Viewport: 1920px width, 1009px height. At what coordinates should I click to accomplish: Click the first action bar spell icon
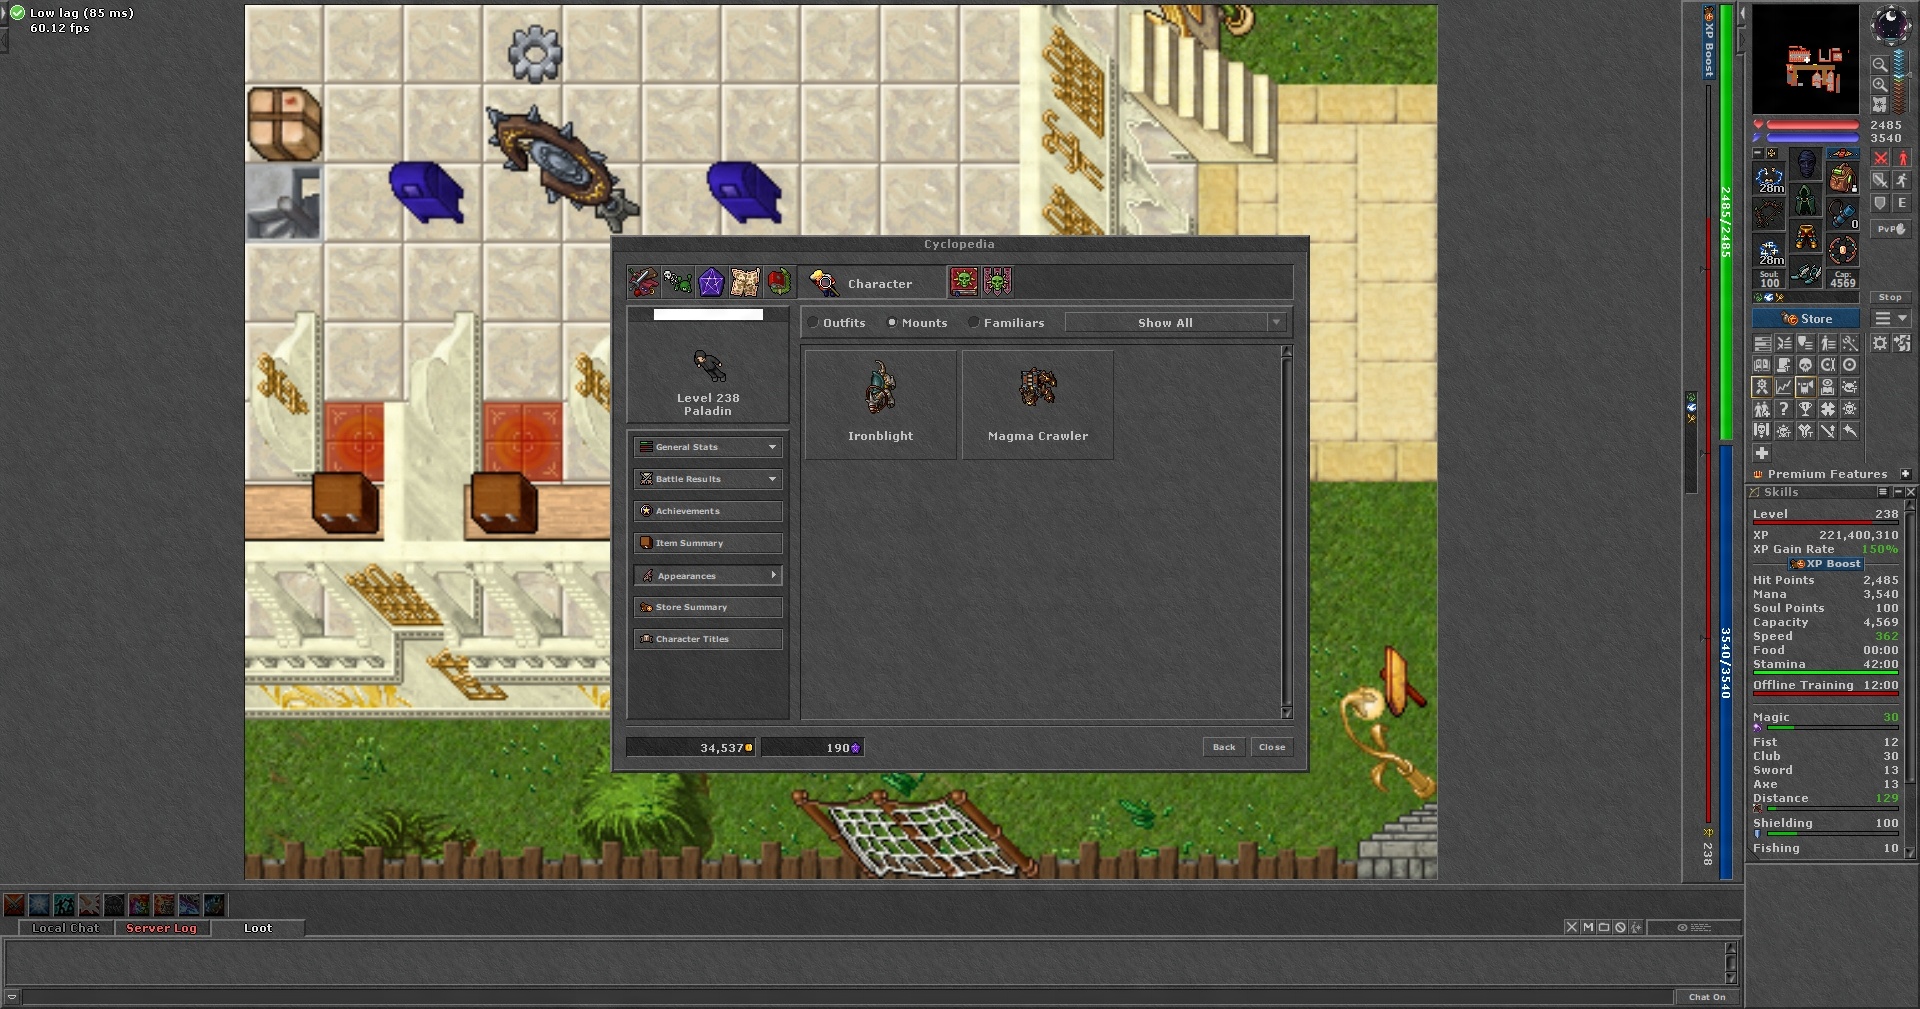coord(14,905)
